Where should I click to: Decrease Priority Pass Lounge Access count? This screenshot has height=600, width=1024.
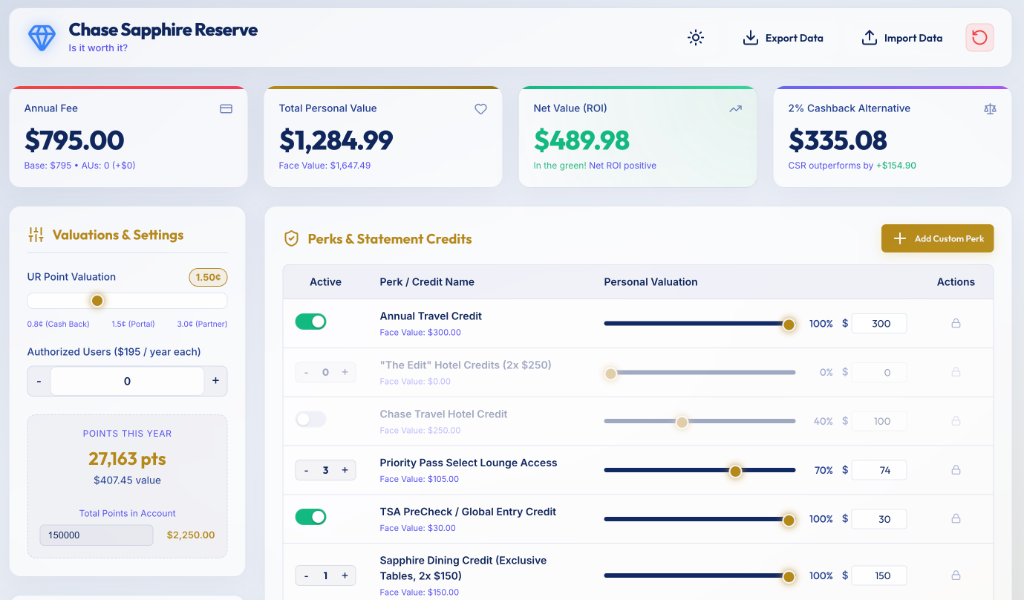tap(306, 470)
